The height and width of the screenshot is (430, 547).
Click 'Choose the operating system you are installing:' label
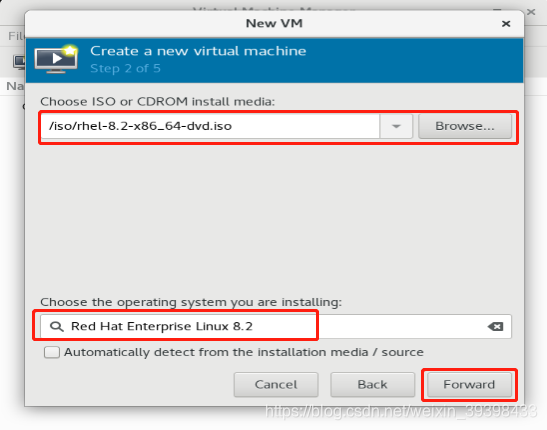point(191,302)
